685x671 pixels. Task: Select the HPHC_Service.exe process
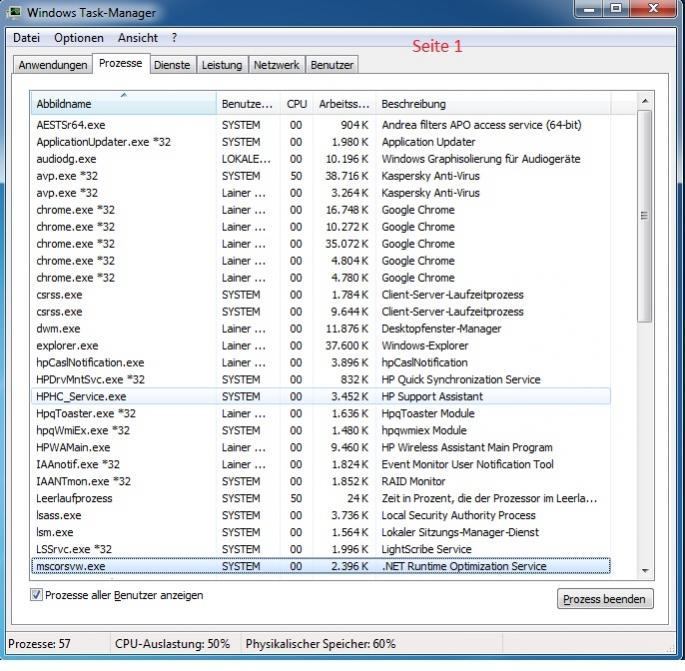[x=321, y=397]
